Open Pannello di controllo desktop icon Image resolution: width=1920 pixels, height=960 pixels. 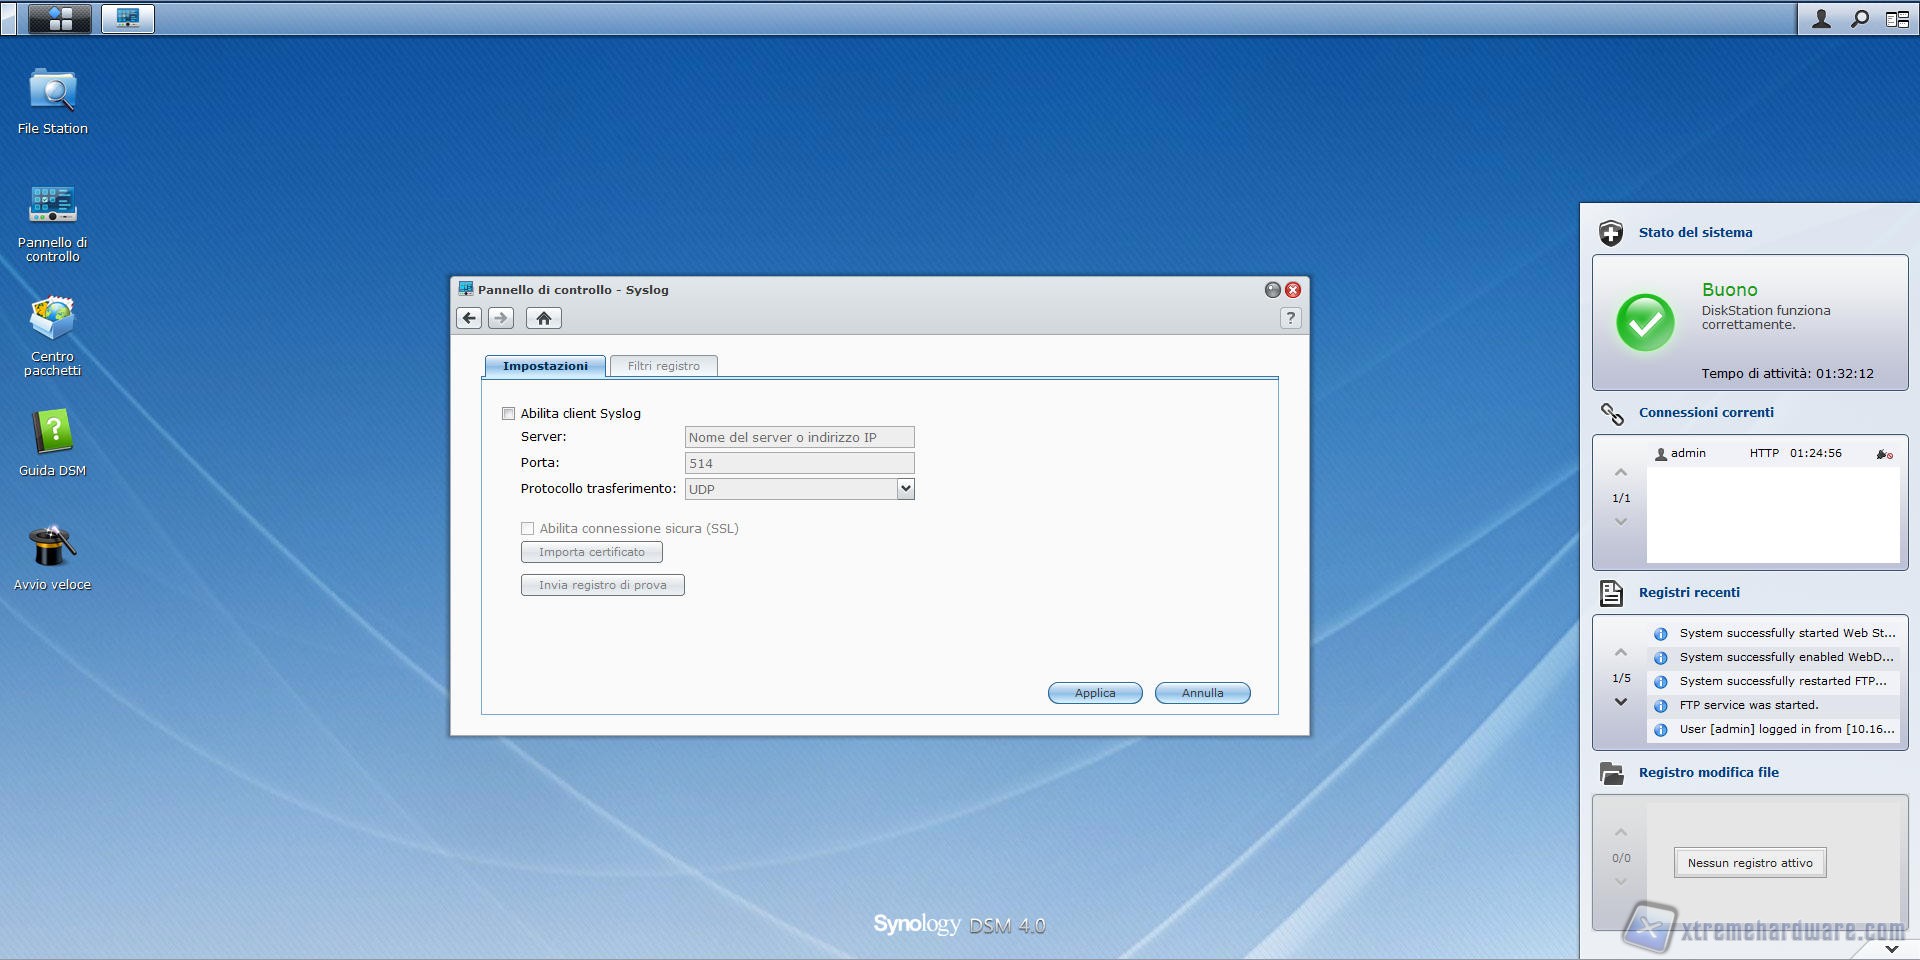(52, 205)
